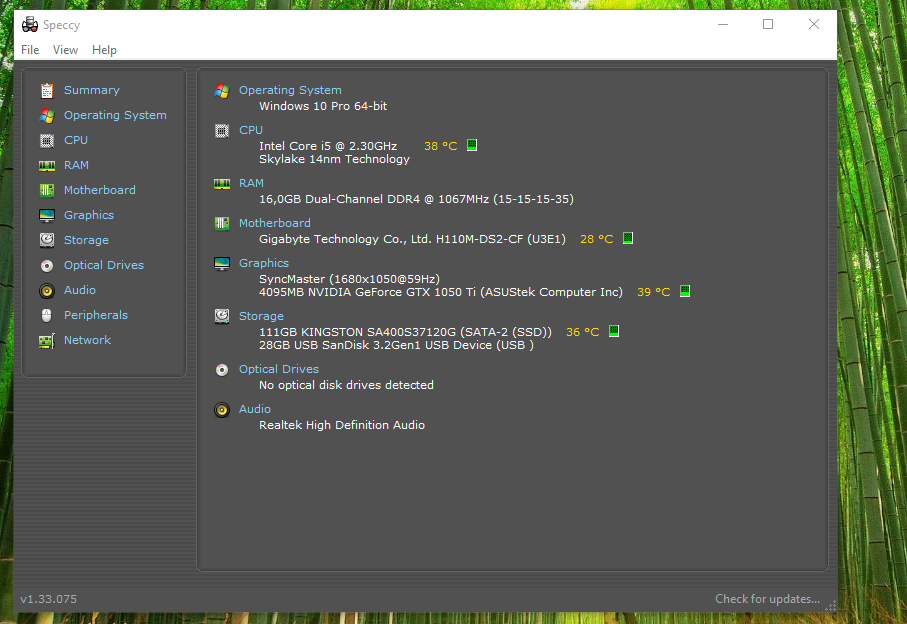Click the Storage hard drive icon in sidebar
The image size is (907, 624).
pyautogui.click(x=47, y=240)
